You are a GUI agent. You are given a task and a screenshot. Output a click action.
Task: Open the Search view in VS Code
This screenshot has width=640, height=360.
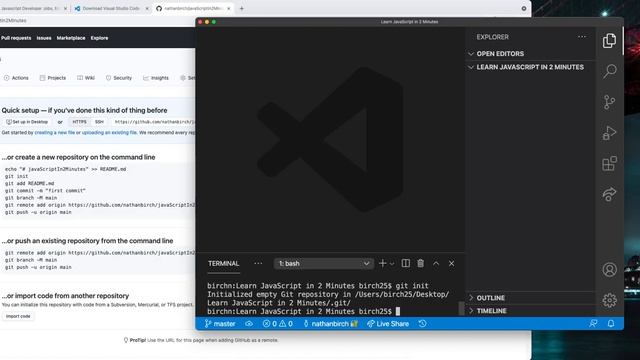609,71
